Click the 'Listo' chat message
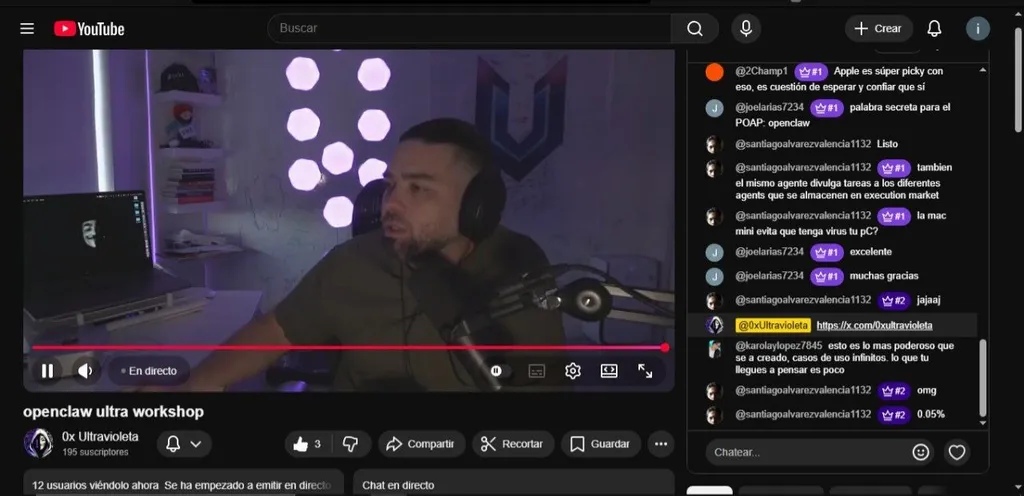 tap(887, 144)
